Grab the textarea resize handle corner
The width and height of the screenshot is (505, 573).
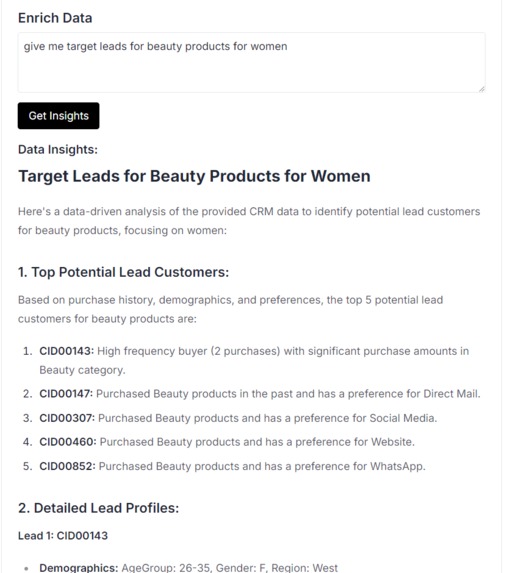482,89
